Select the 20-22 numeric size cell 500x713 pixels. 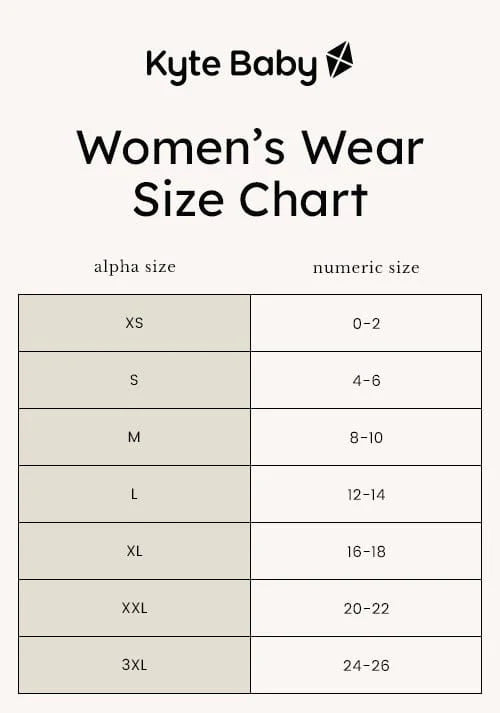point(366,608)
